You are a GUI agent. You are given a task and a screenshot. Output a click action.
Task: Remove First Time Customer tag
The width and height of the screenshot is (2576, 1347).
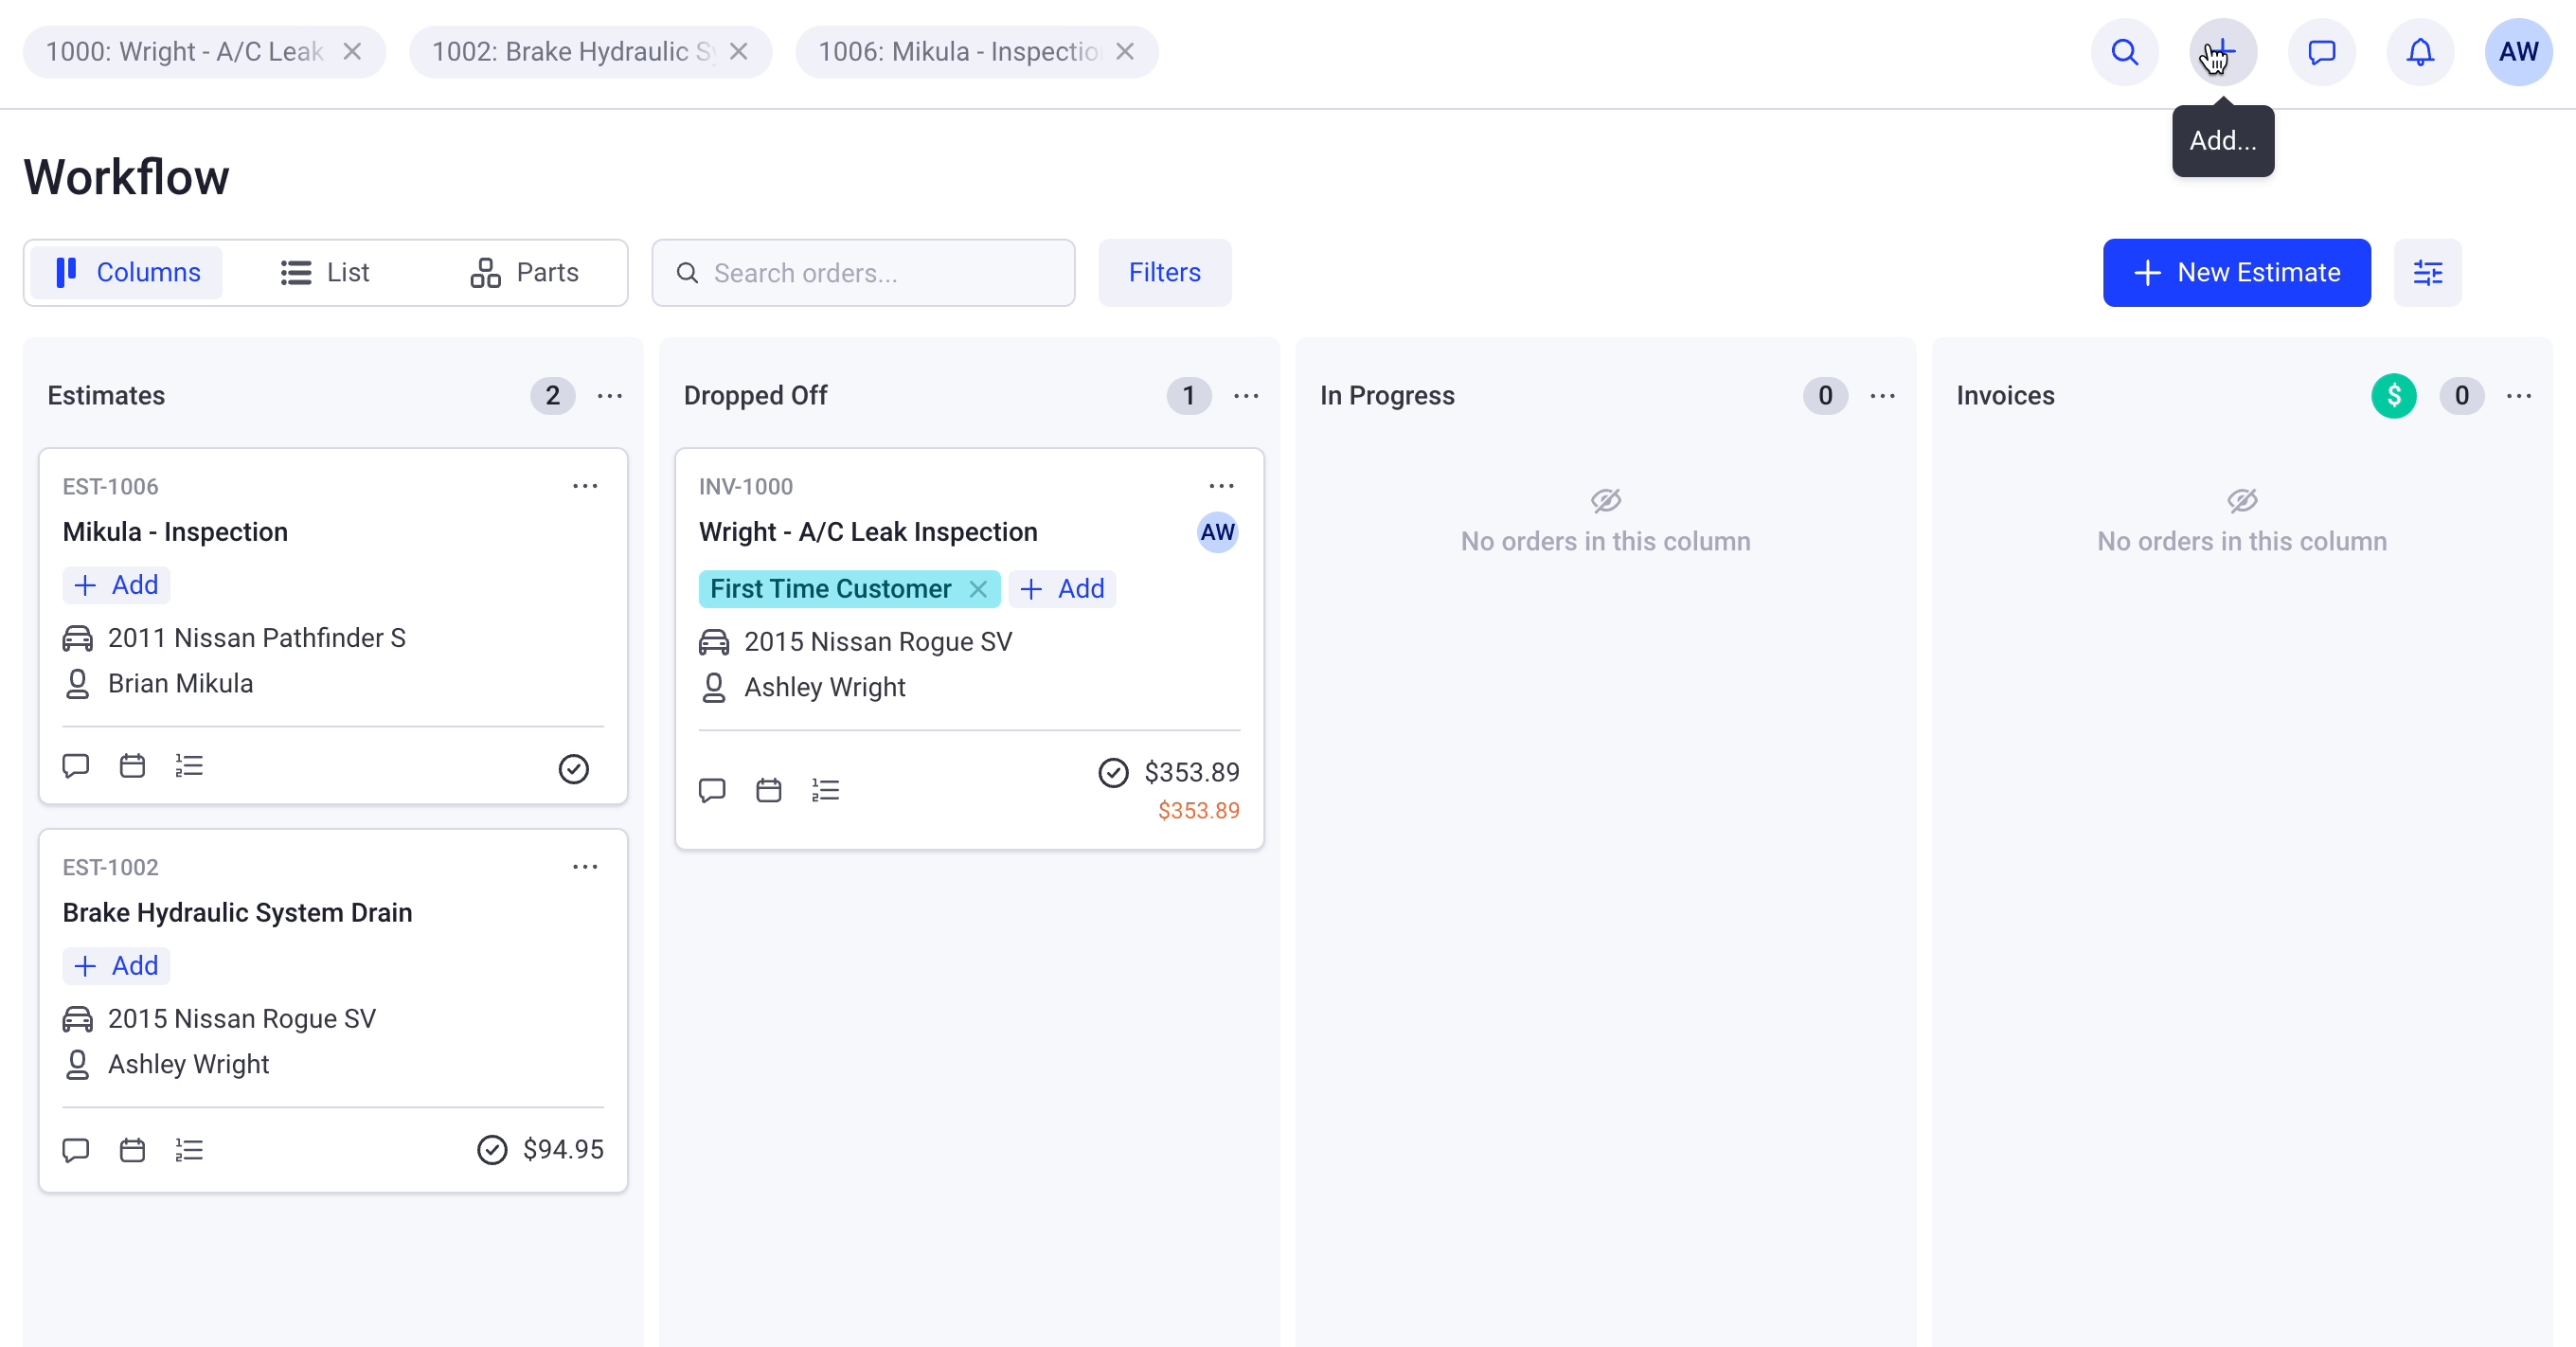point(978,589)
